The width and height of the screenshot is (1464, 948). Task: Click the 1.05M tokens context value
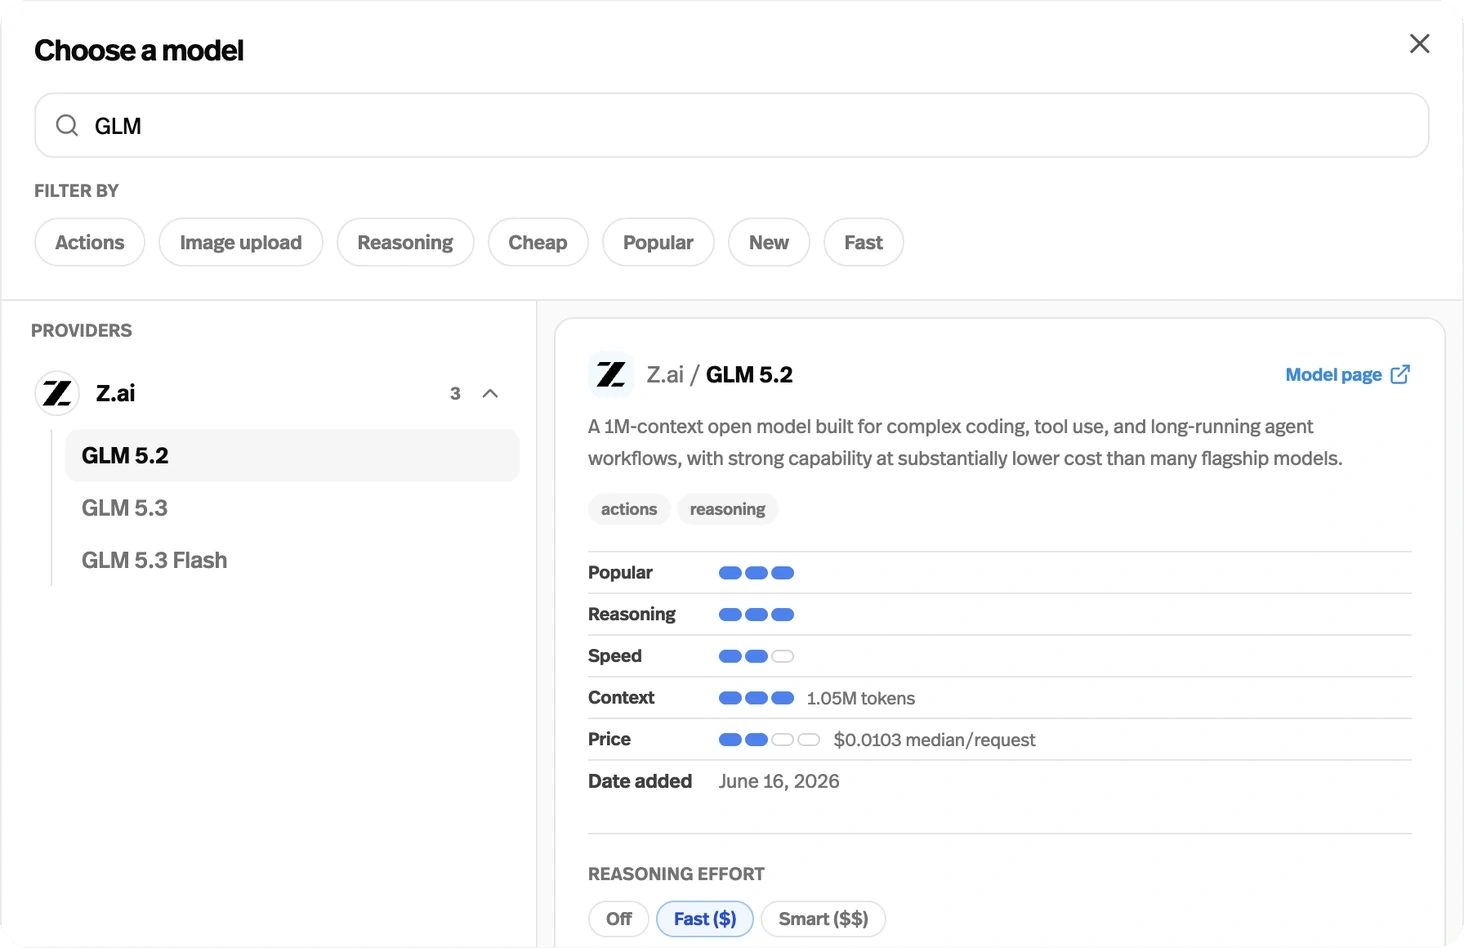861,698
